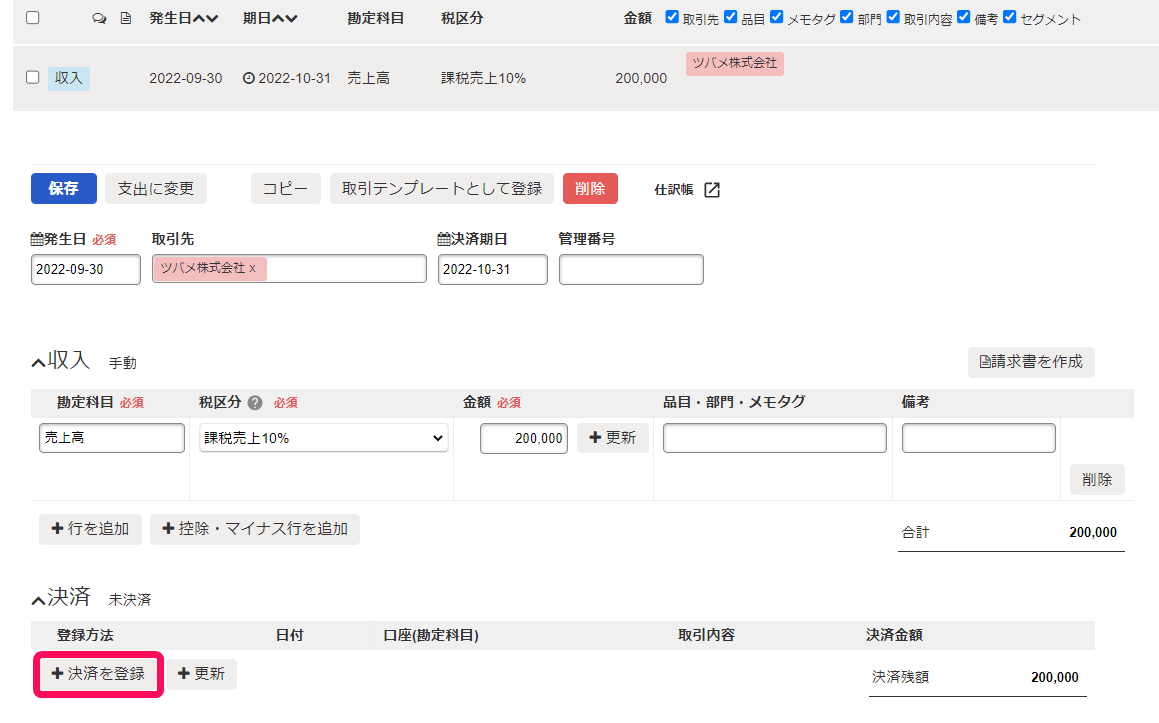
Task: Focus the 決済期日 date field
Action: (493, 269)
